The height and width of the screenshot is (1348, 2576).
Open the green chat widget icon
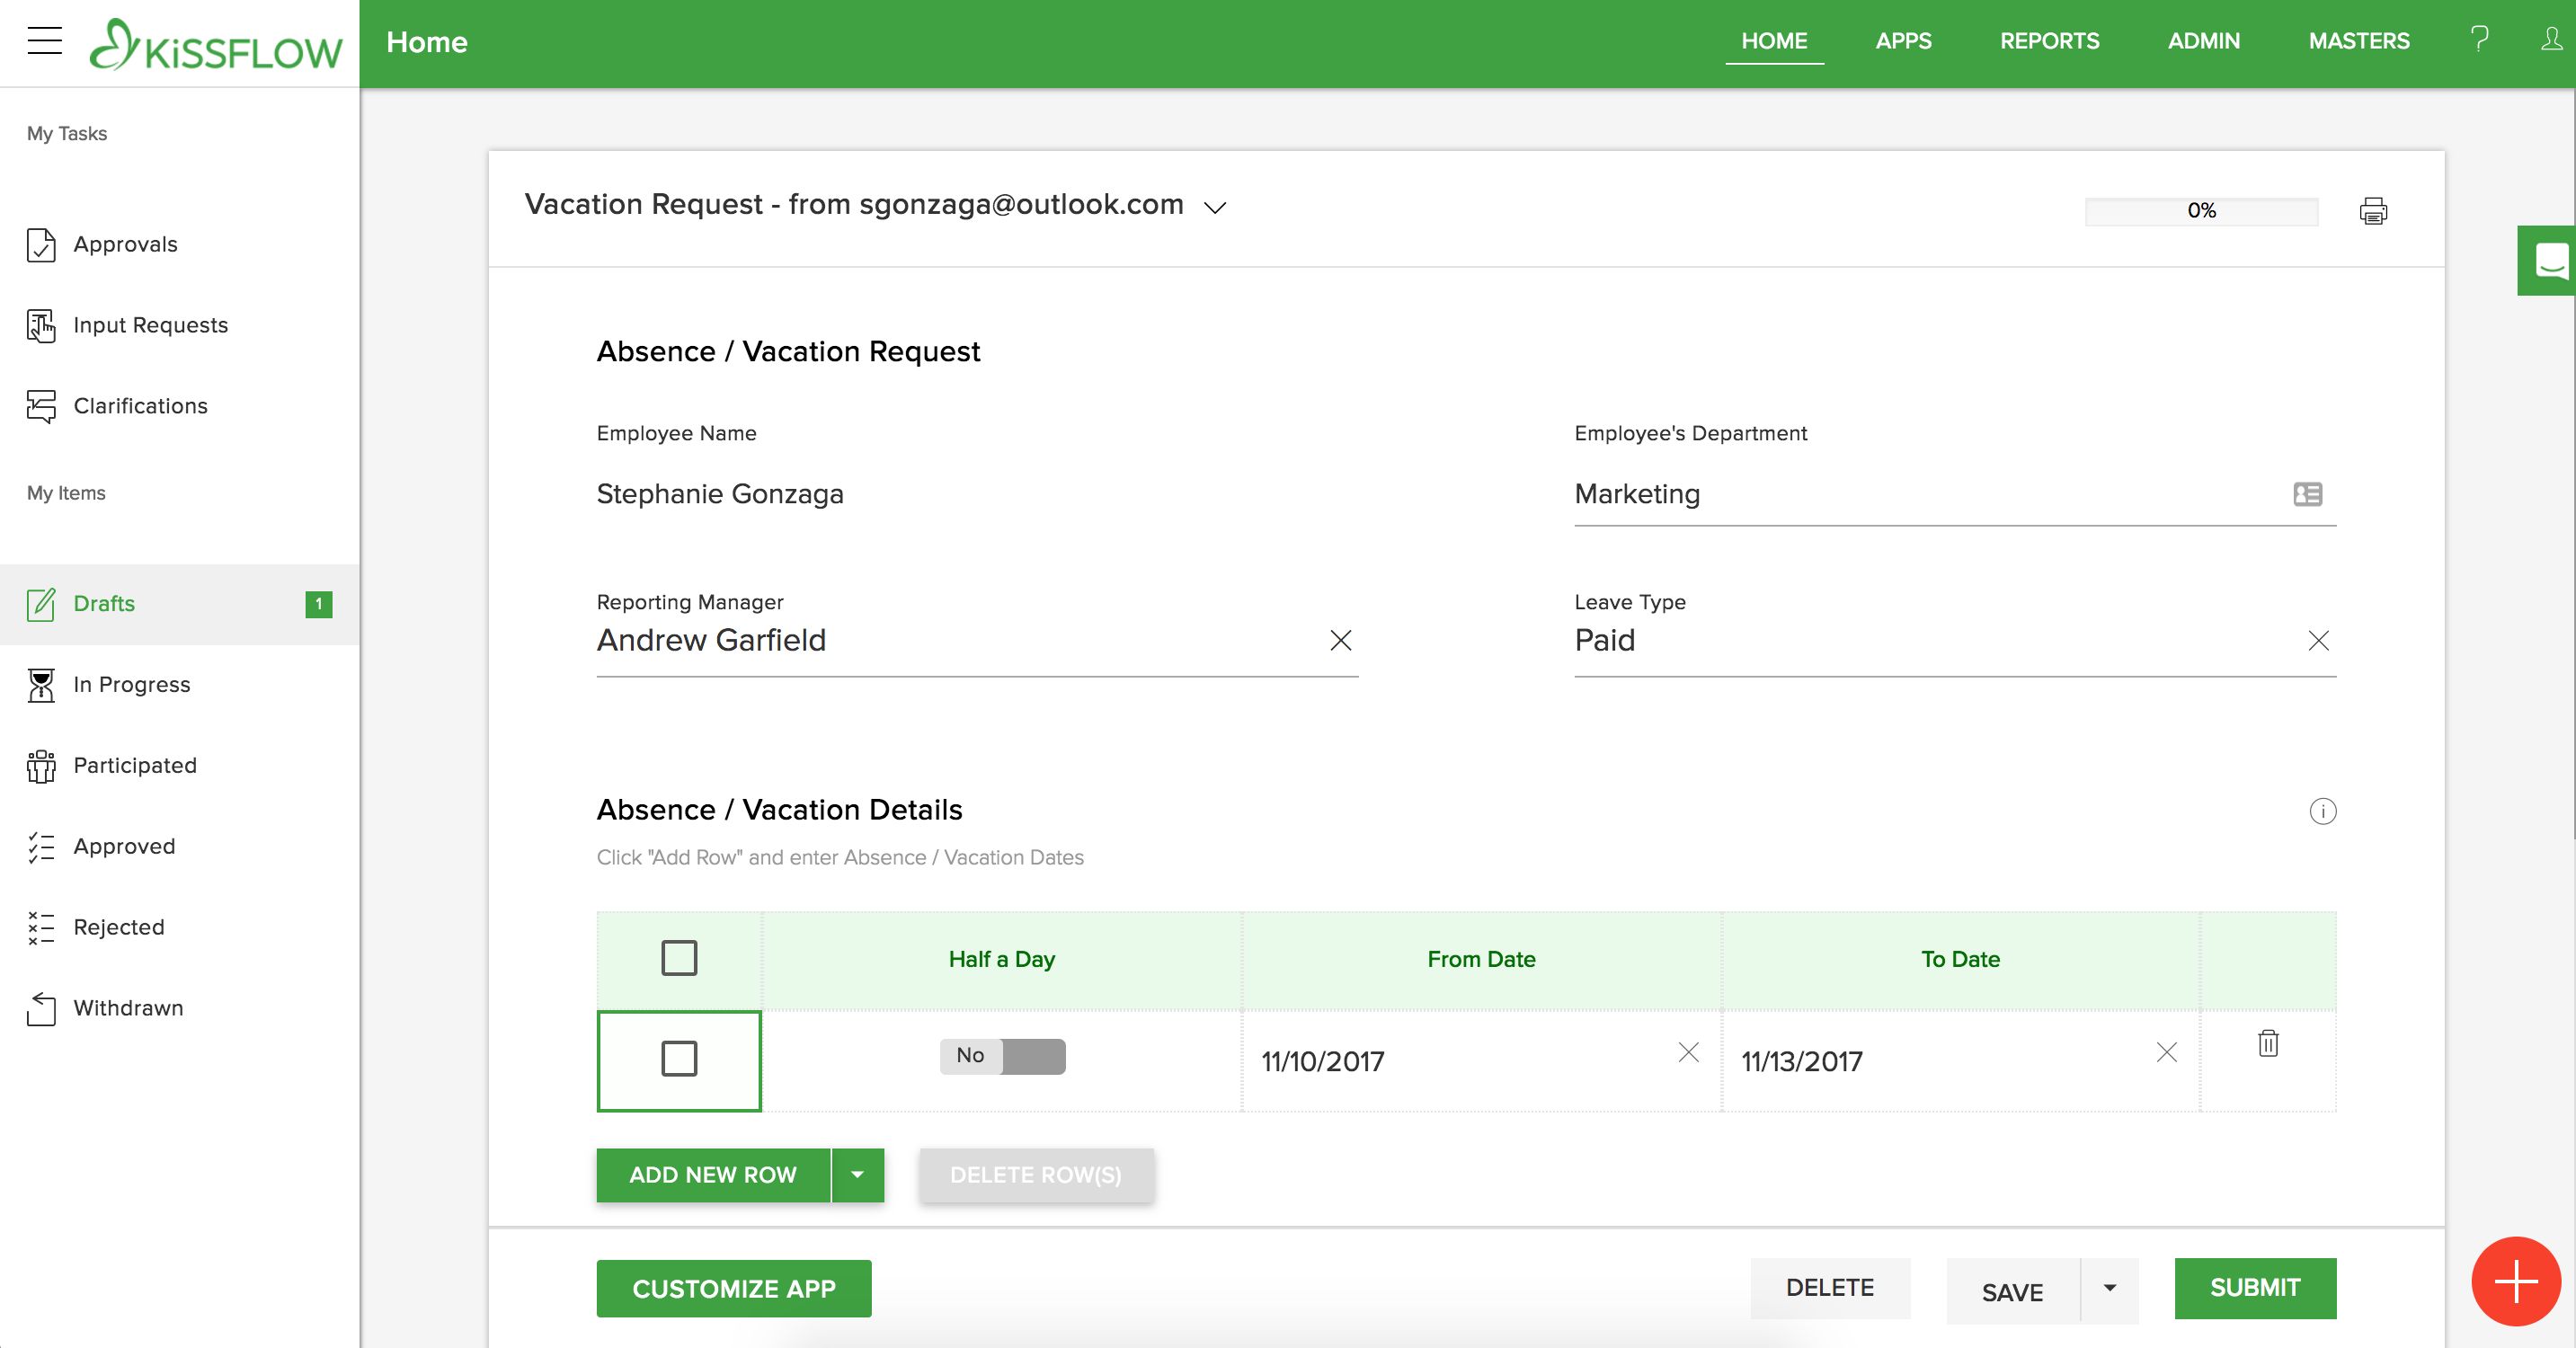click(2549, 260)
